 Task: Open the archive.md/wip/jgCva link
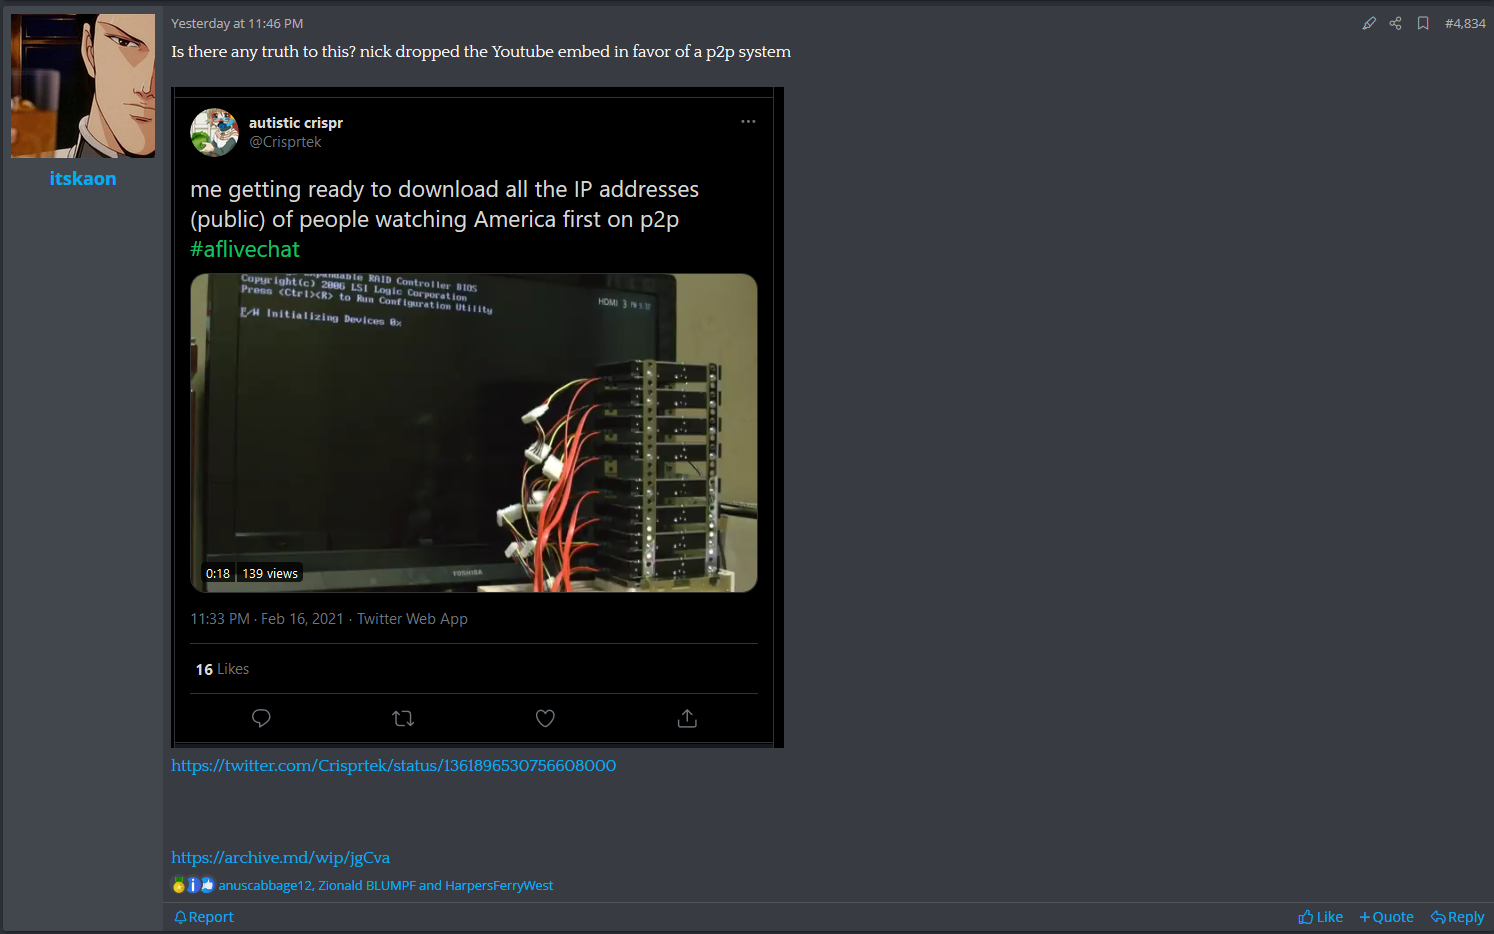pyautogui.click(x=280, y=857)
